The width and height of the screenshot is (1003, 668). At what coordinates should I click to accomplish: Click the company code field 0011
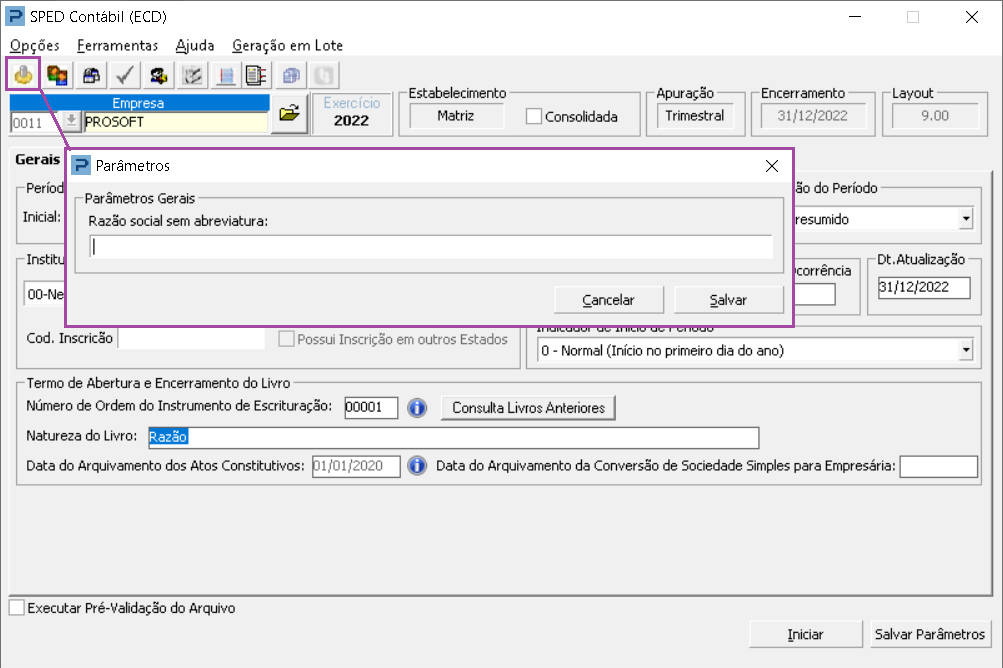click(x=35, y=122)
